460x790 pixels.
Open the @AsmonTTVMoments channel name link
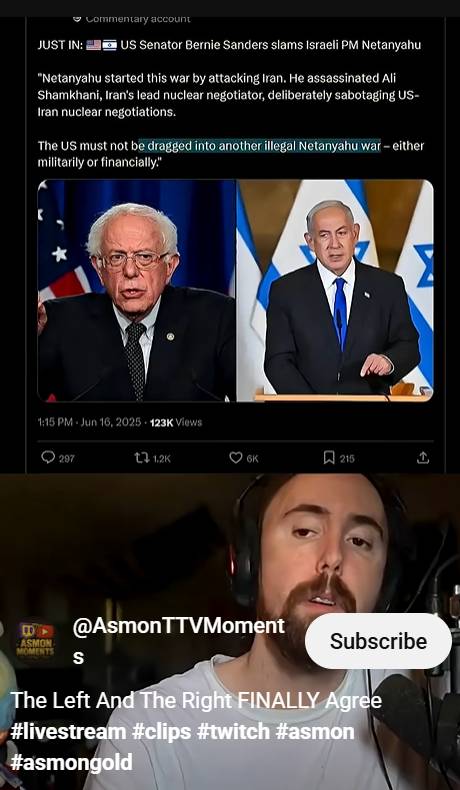(178, 641)
